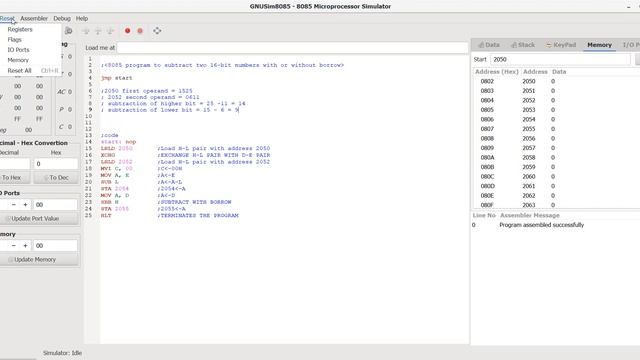Click the Address column header
The width and height of the screenshot is (640, 360).
point(535,72)
